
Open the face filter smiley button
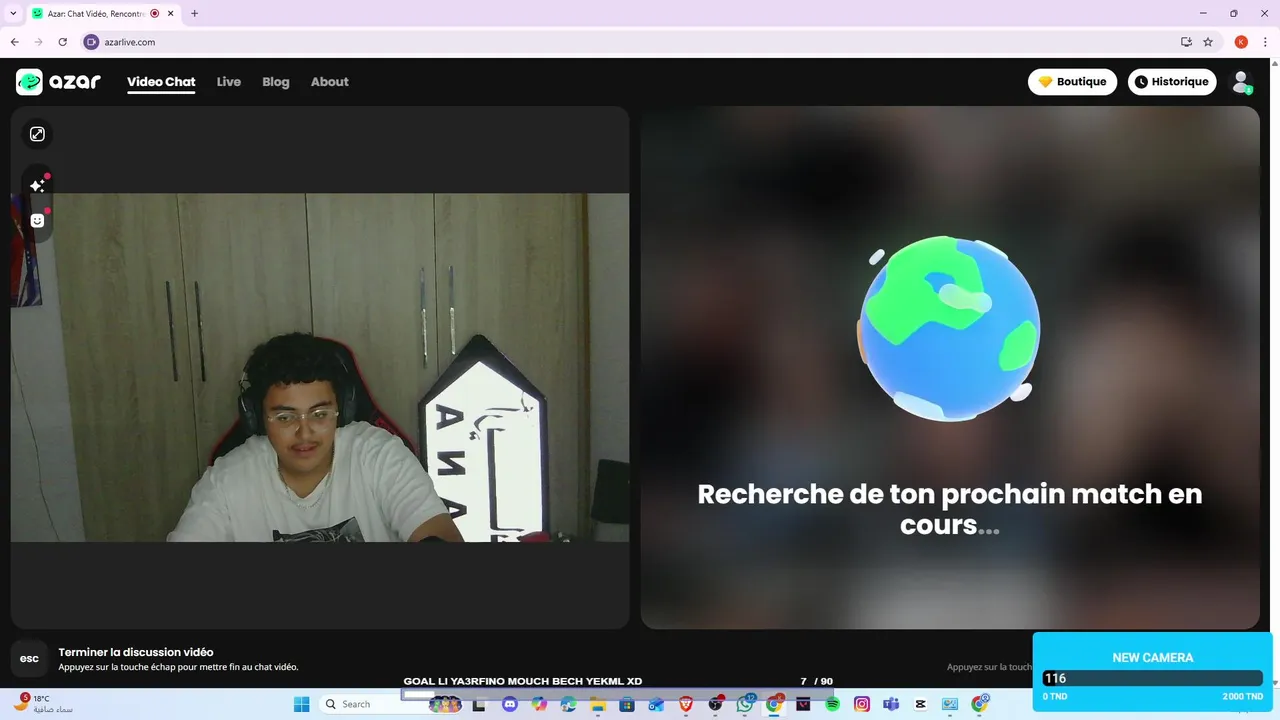(37, 220)
